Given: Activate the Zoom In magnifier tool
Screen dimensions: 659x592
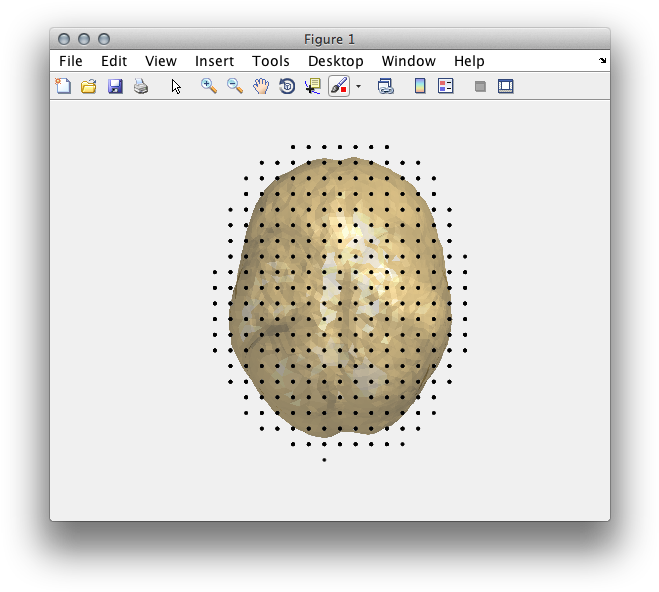Looking at the screenshot, I should pyautogui.click(x=209, y=86).
